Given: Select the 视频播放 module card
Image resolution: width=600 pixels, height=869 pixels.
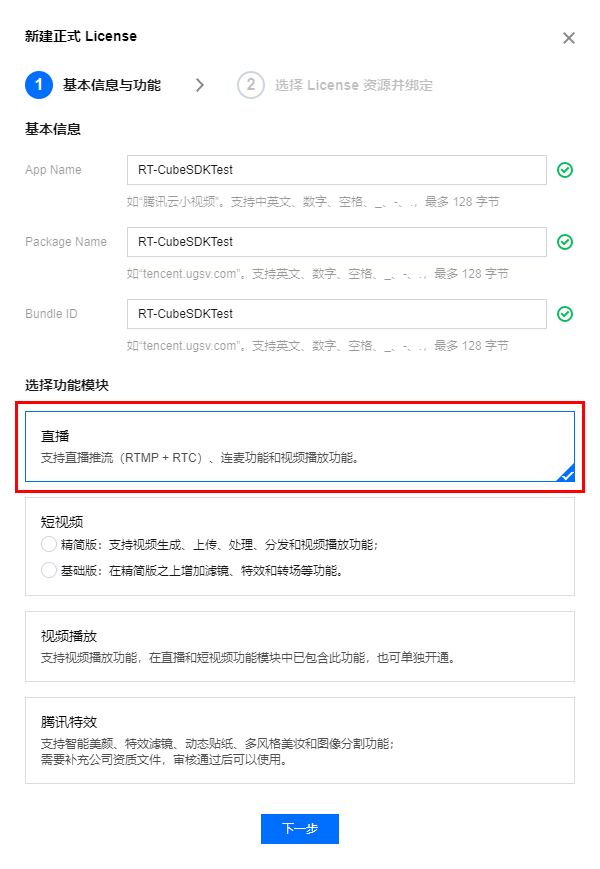Looking at the screenshot, I should pos(300,646).
